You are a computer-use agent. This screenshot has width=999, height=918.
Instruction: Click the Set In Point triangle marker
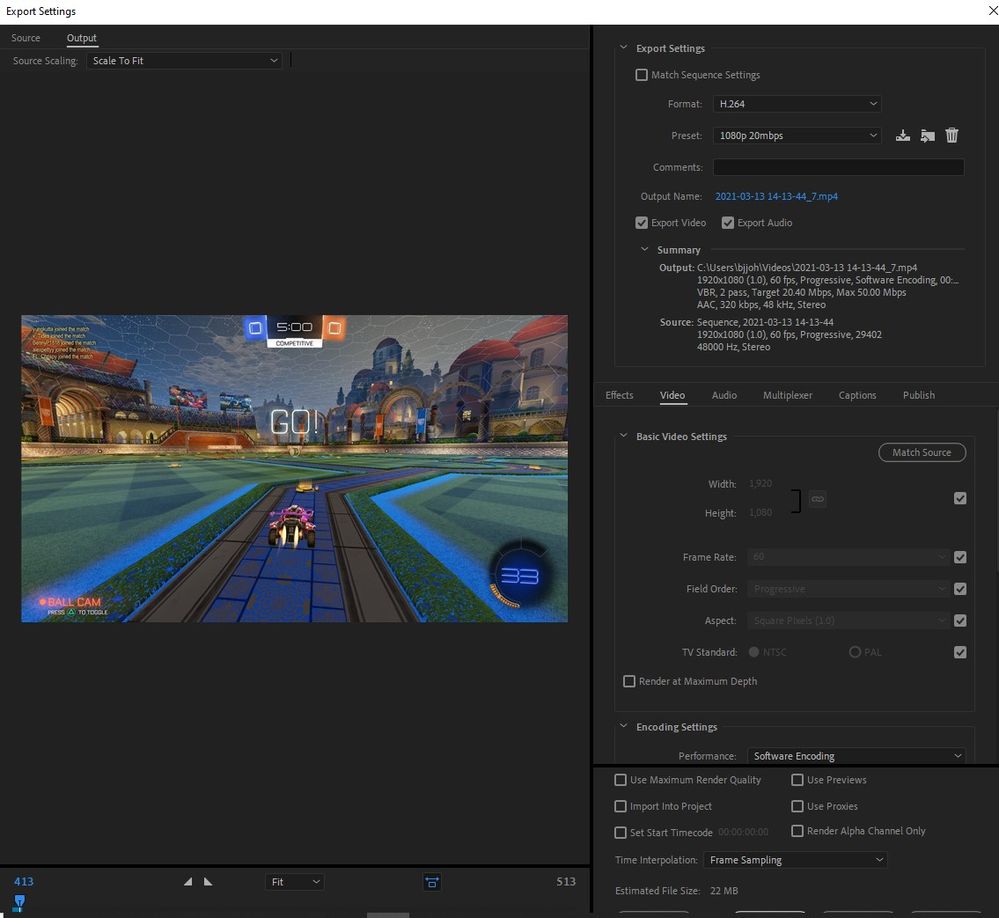(188, 882)
